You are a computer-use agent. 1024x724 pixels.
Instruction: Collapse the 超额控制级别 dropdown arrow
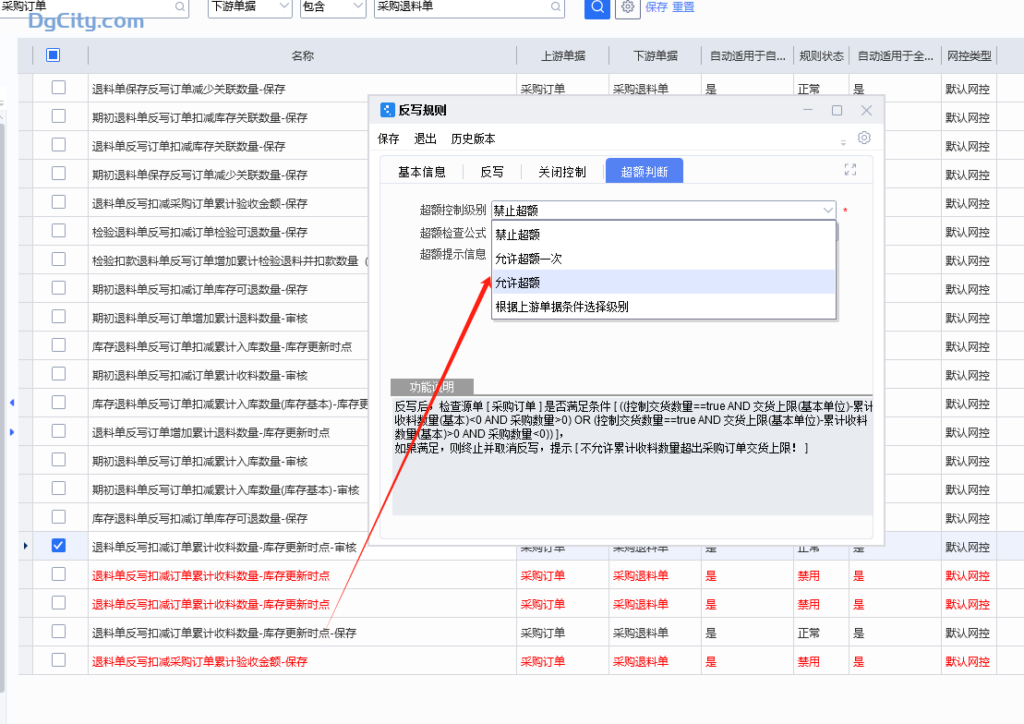pyautogui.click(x=827, y=210)
